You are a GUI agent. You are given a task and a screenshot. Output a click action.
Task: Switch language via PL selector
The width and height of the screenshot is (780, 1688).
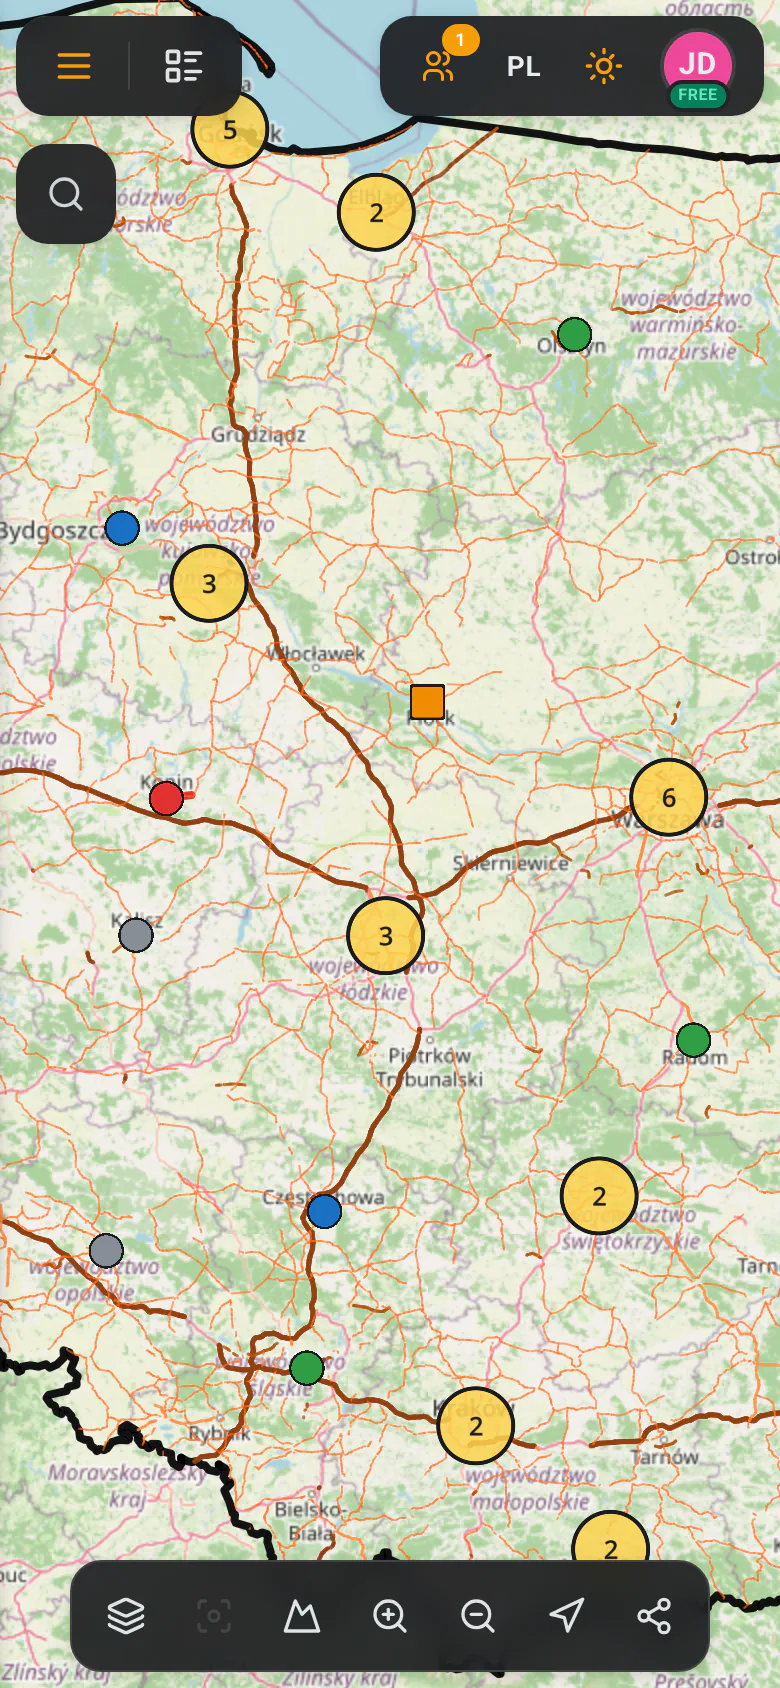pos(523,67)
